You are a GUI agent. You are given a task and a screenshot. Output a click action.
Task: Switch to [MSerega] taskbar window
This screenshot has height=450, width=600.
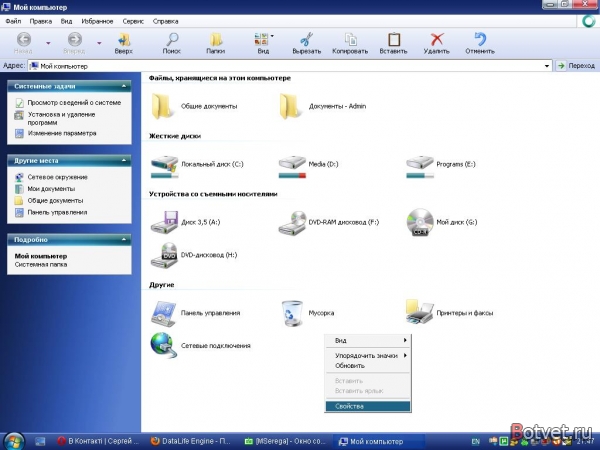point(285,441)
